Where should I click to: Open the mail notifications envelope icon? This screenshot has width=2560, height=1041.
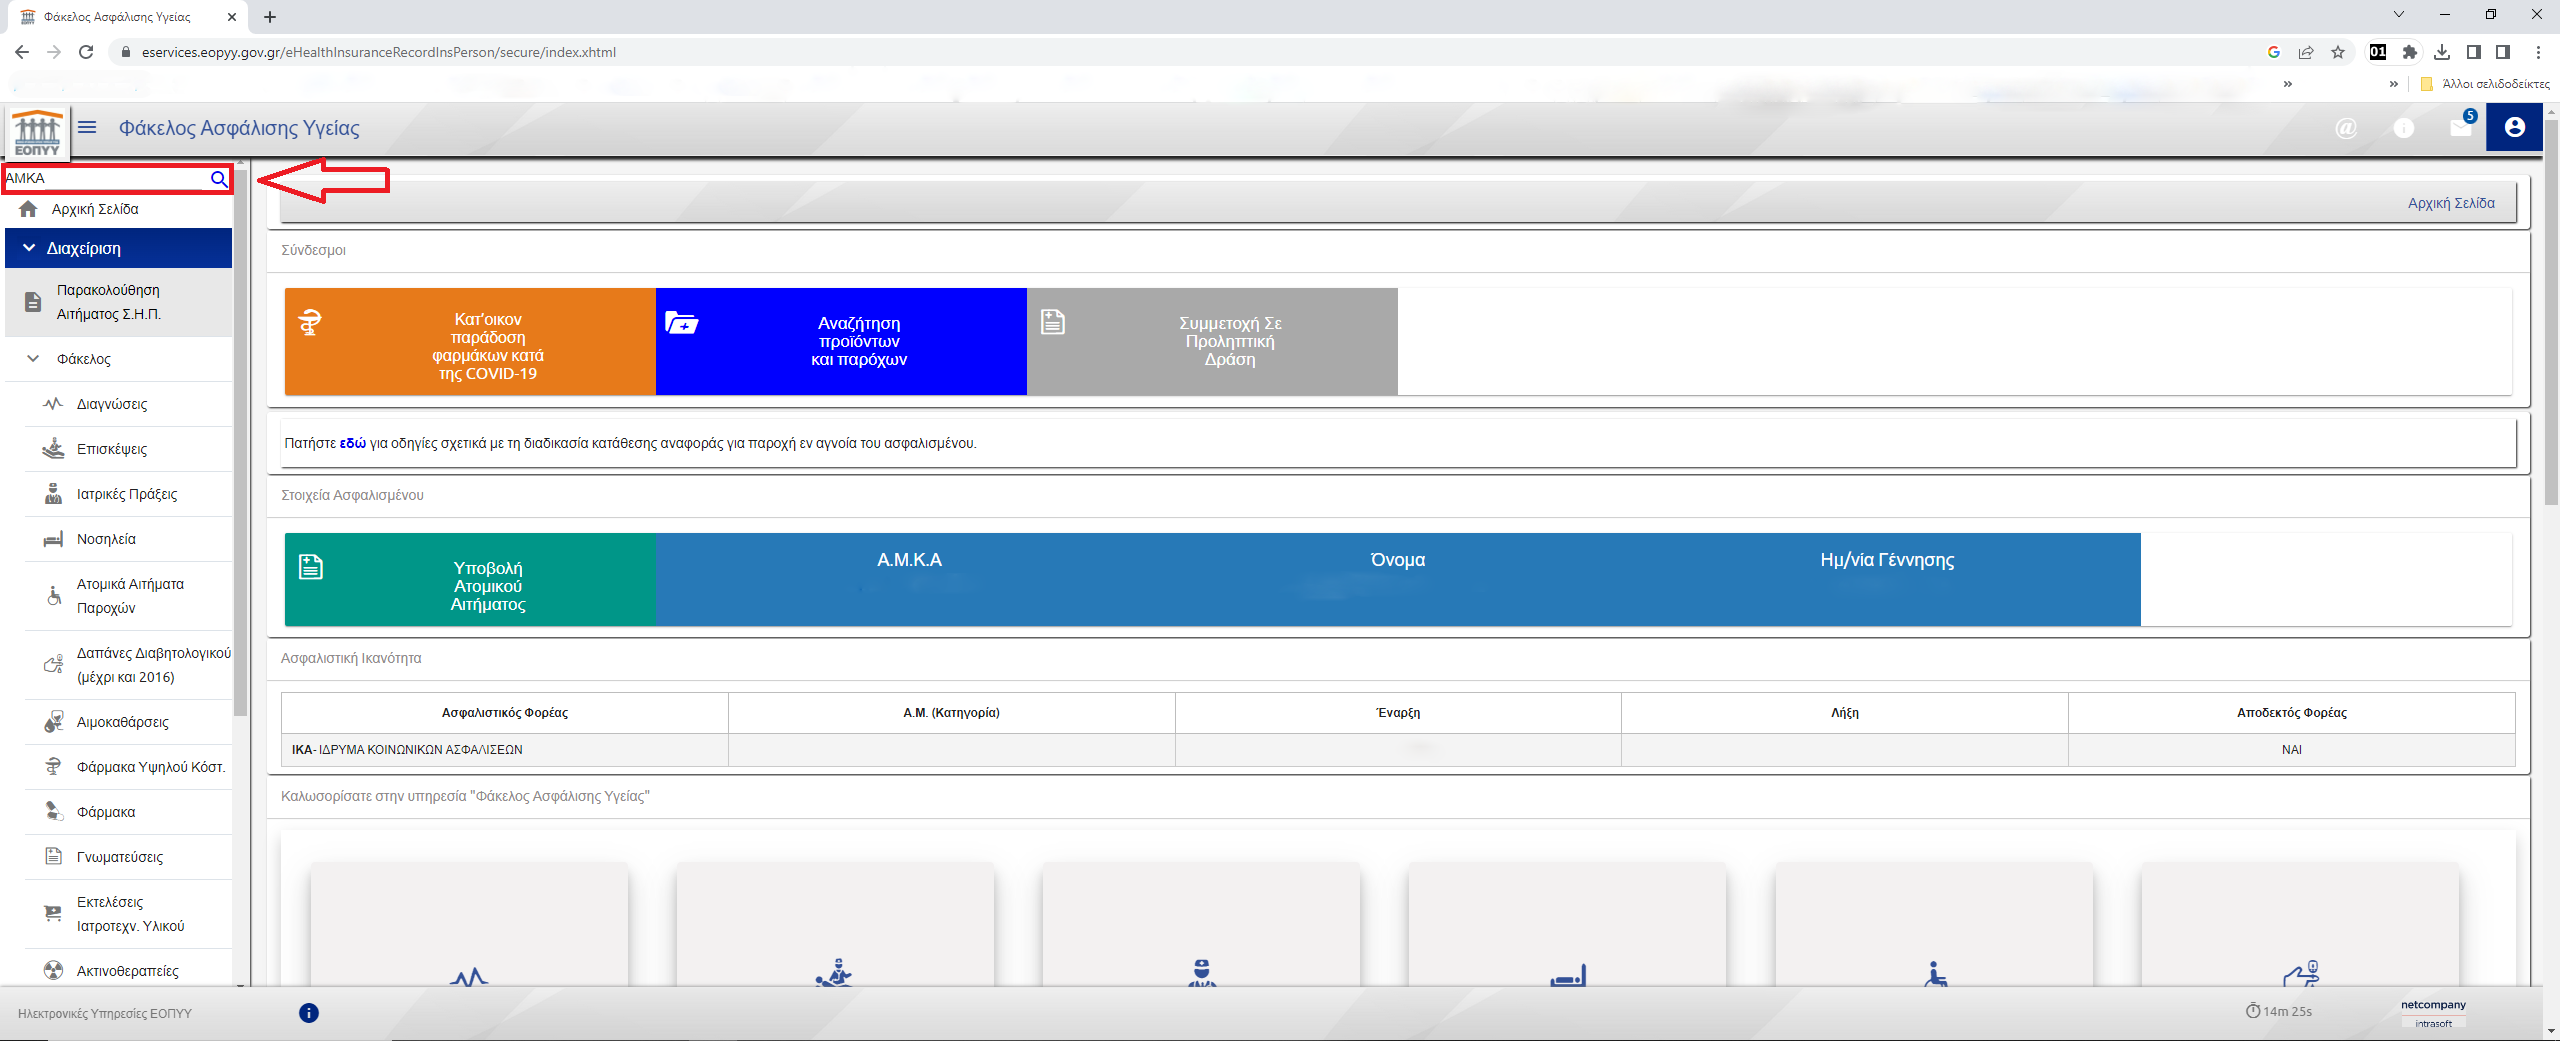click(x=2460, y=128)
